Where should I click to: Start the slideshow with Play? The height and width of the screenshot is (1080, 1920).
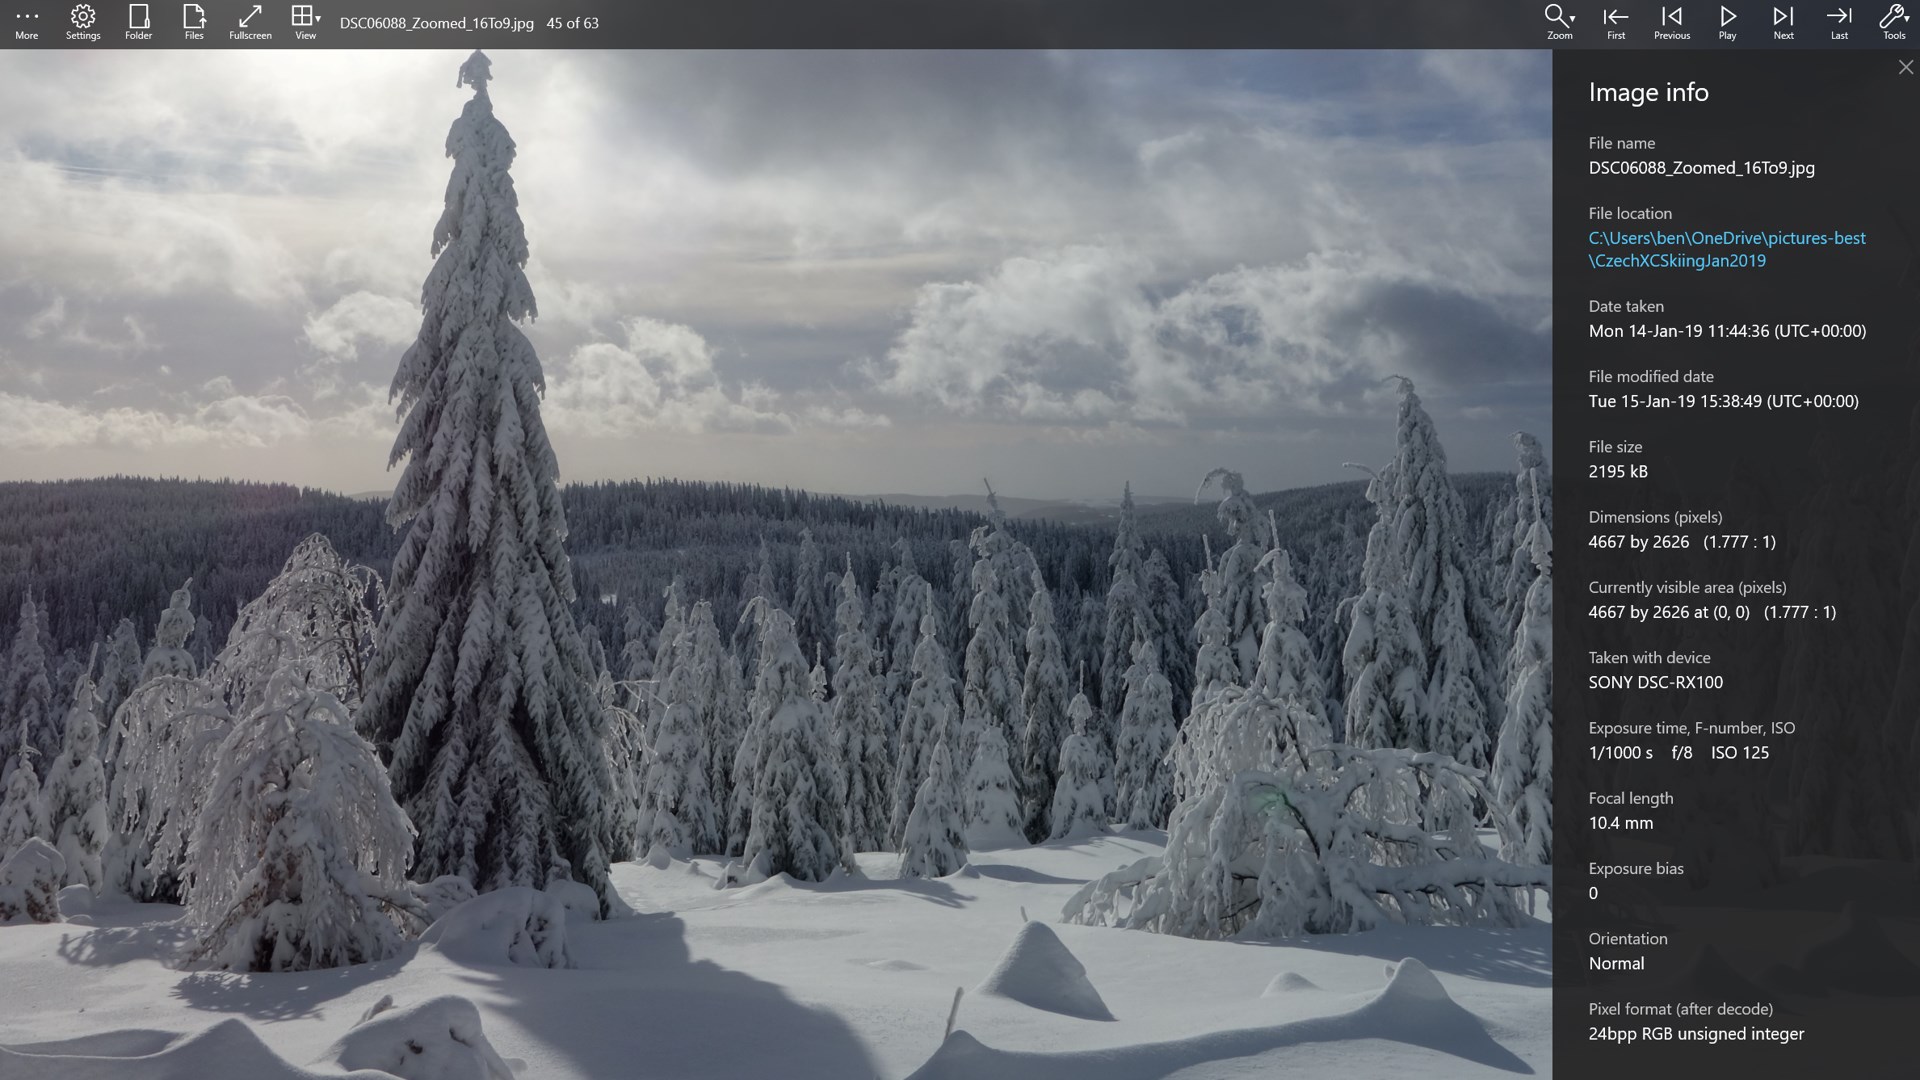click(1726, 17)
